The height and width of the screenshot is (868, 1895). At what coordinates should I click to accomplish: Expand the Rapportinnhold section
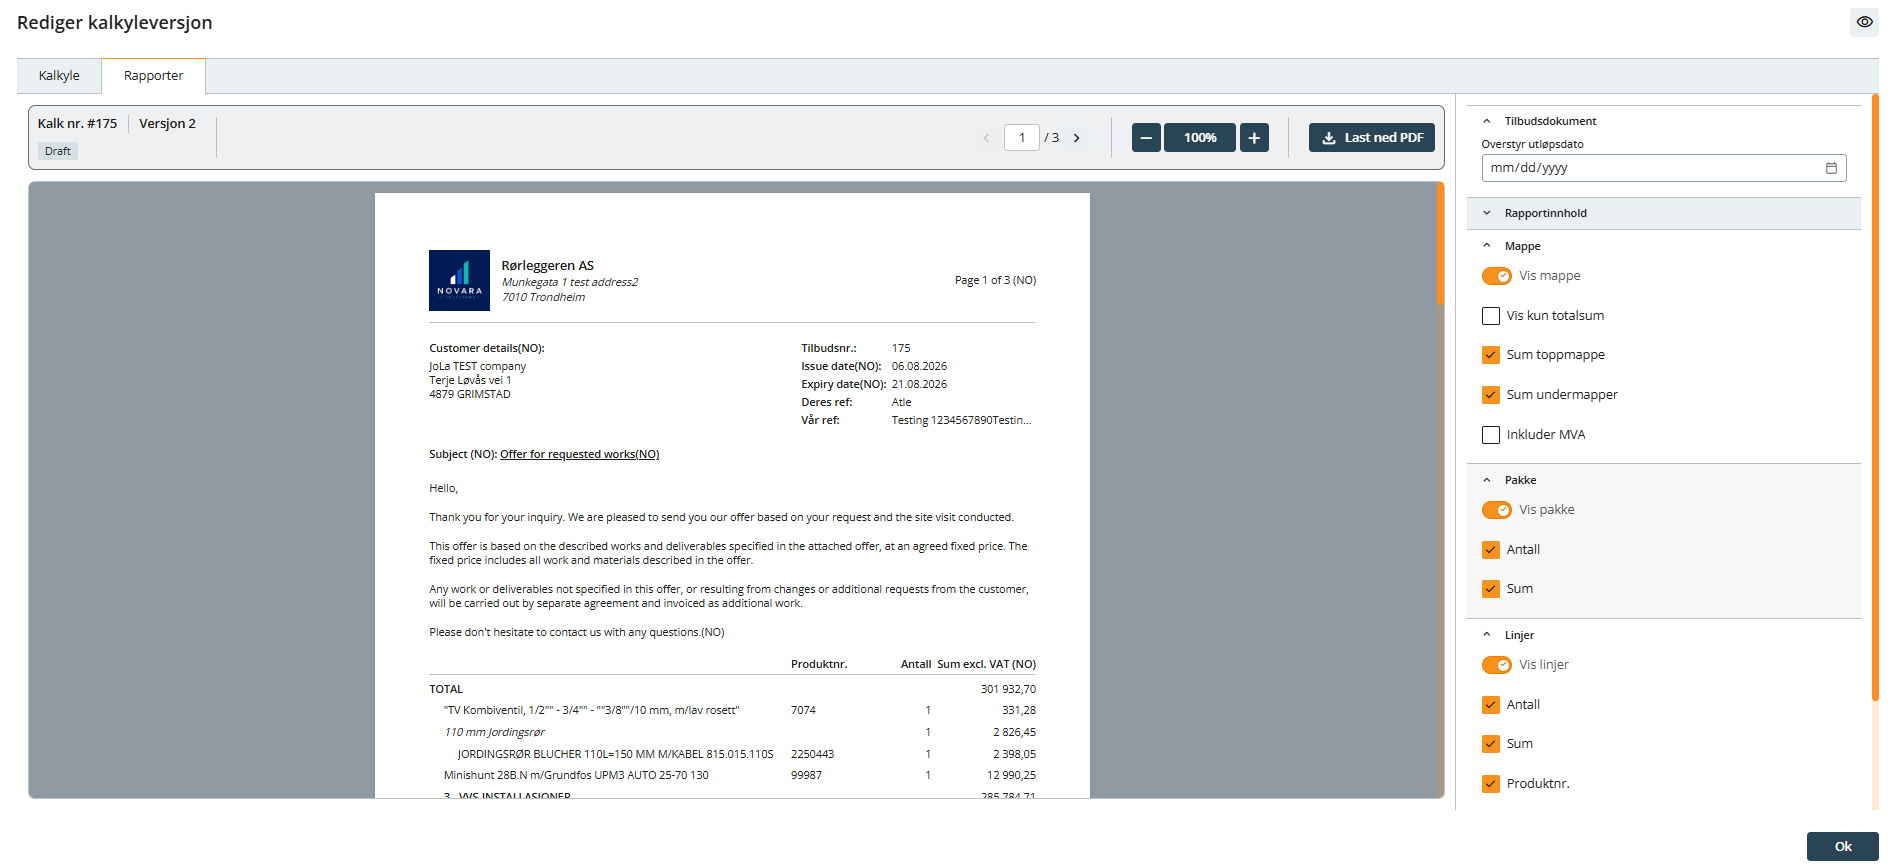click(1487, 213)
